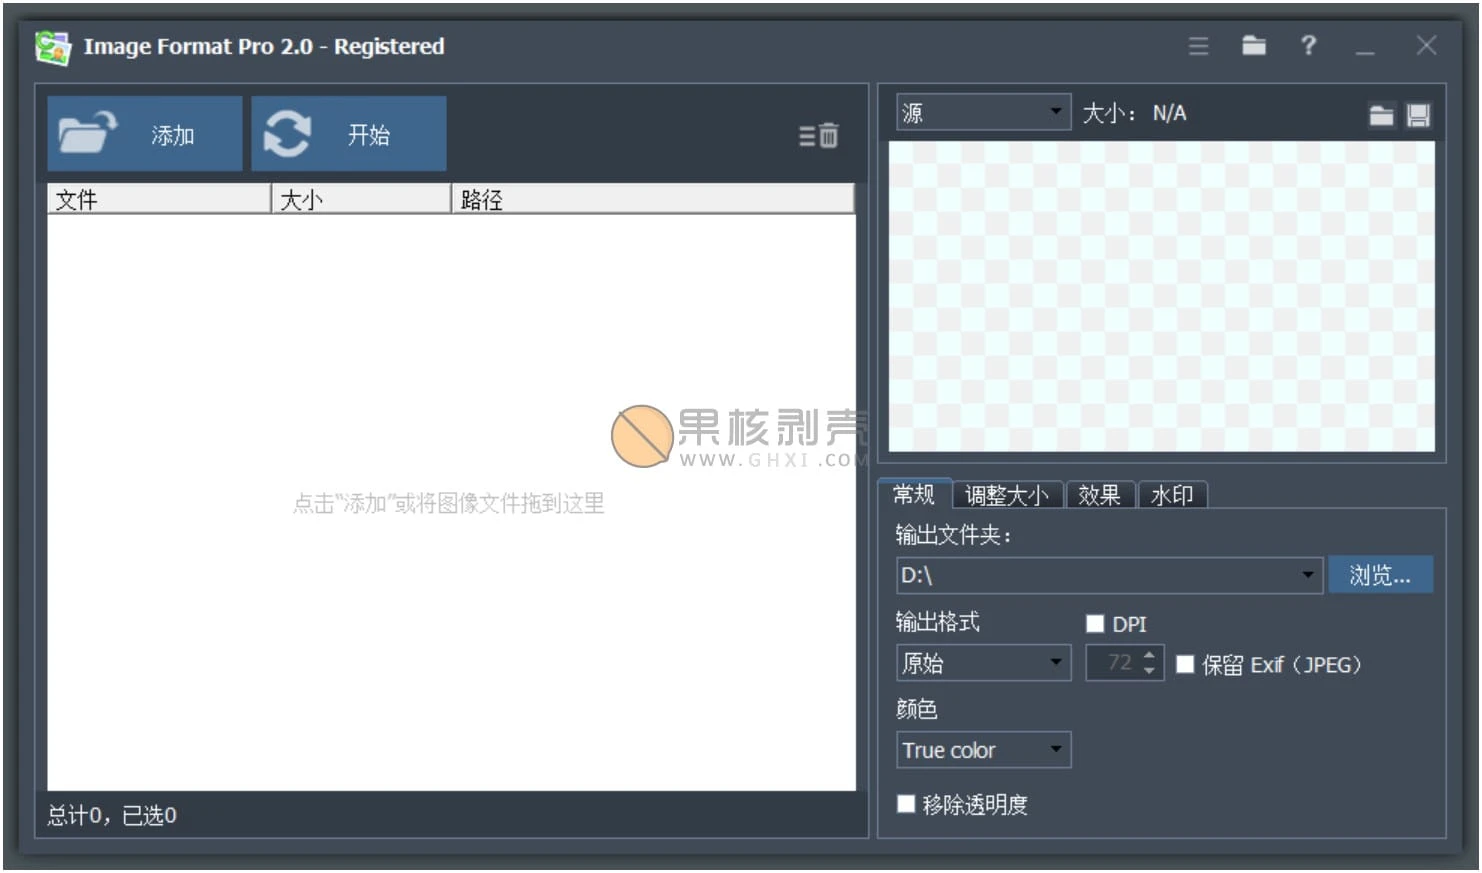
Task: Click the folder icon in the title bar
Action: click(x=1253, y=45)
